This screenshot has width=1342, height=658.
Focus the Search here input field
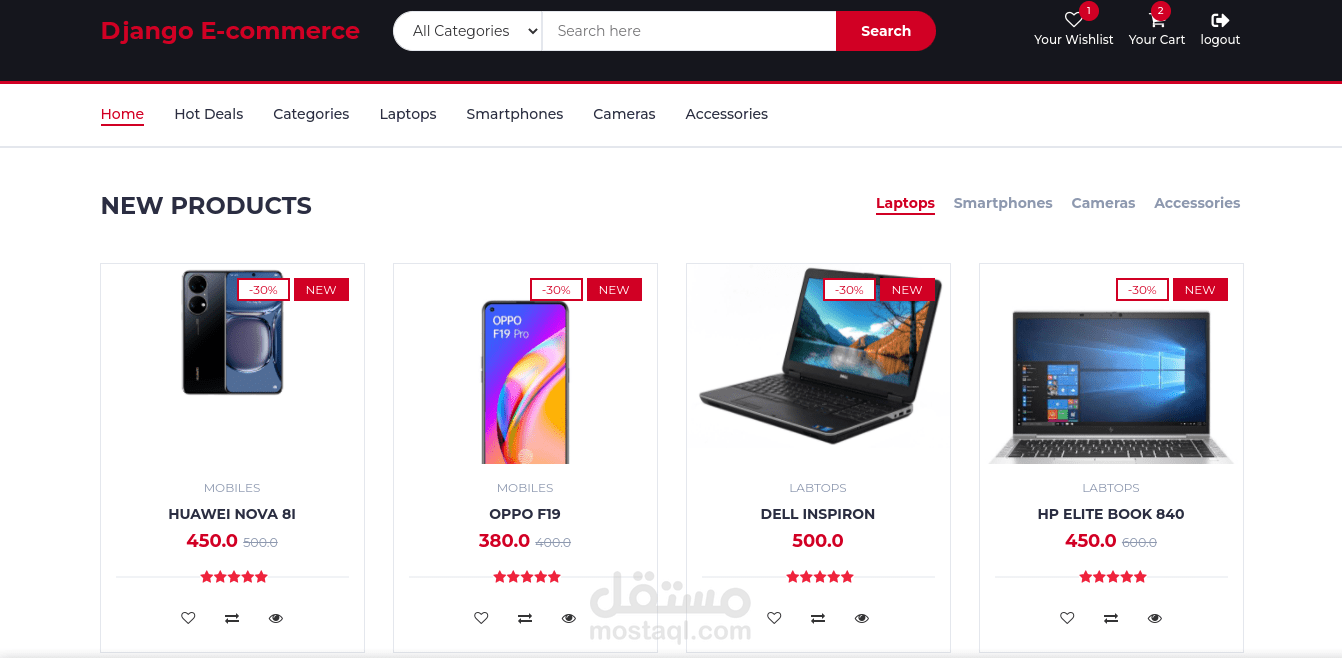point(689,31)
